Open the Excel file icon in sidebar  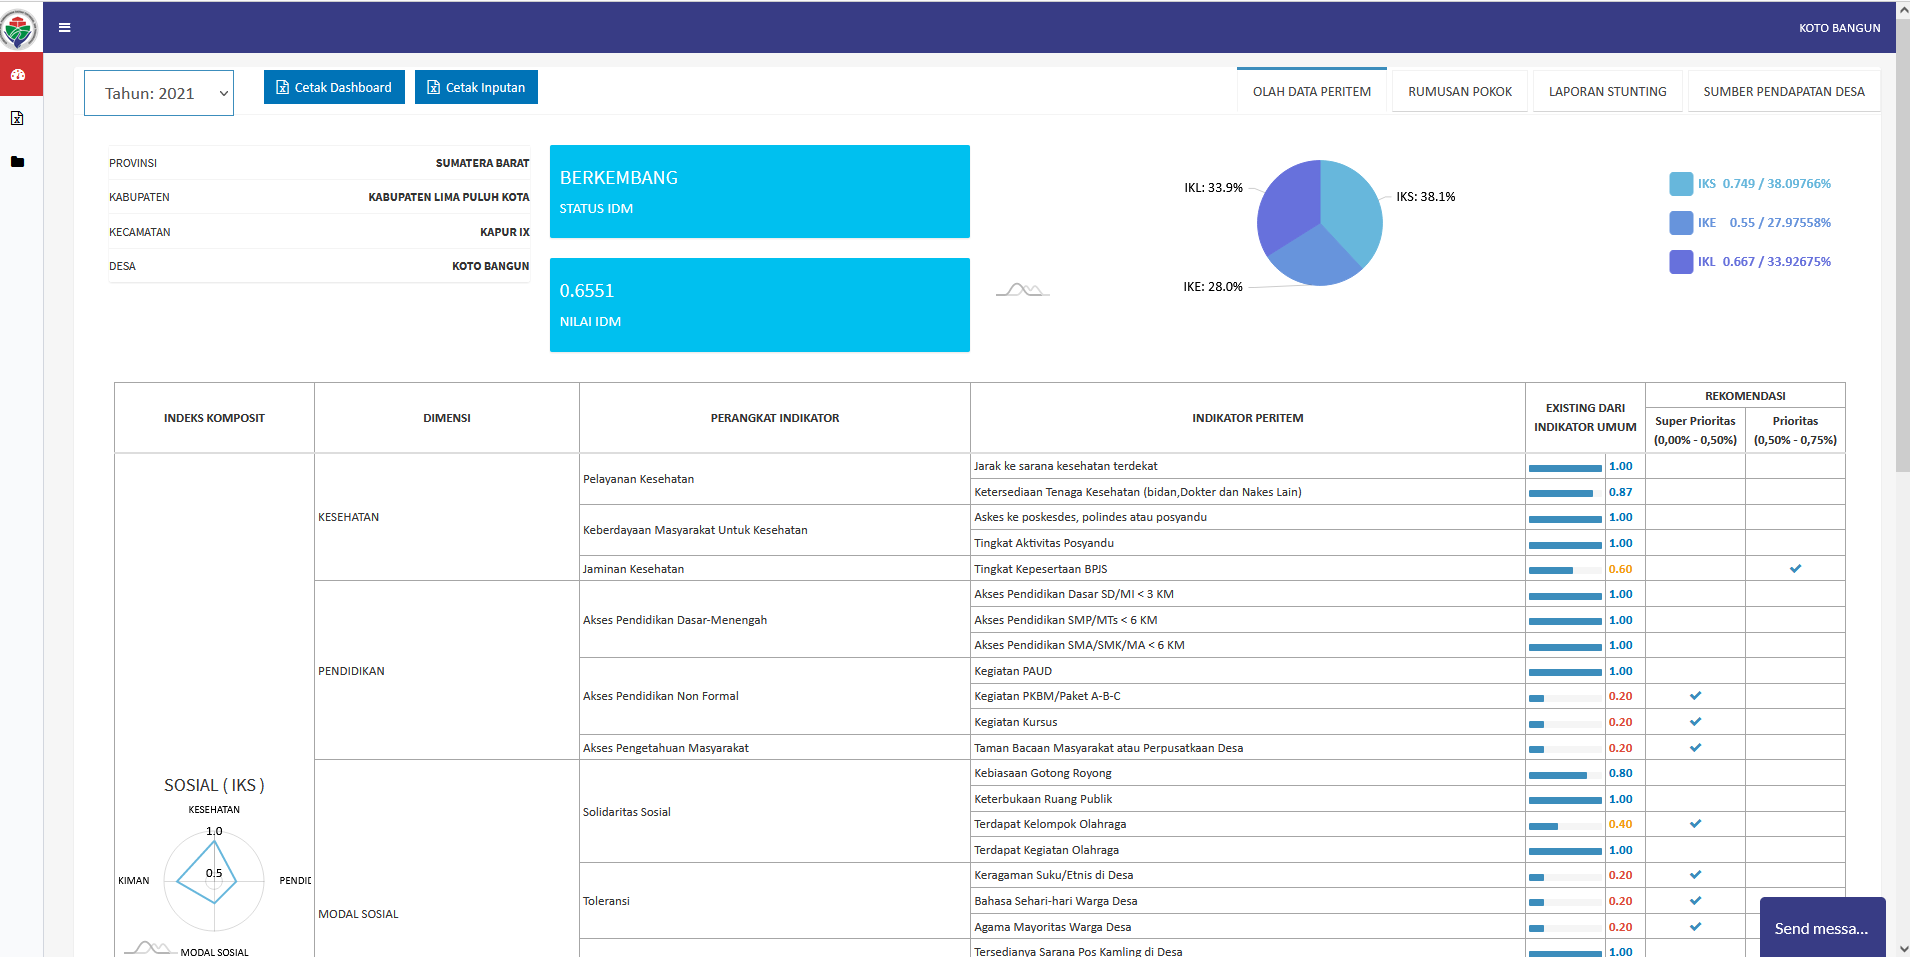pyautogui.click(x=17, y=118)
